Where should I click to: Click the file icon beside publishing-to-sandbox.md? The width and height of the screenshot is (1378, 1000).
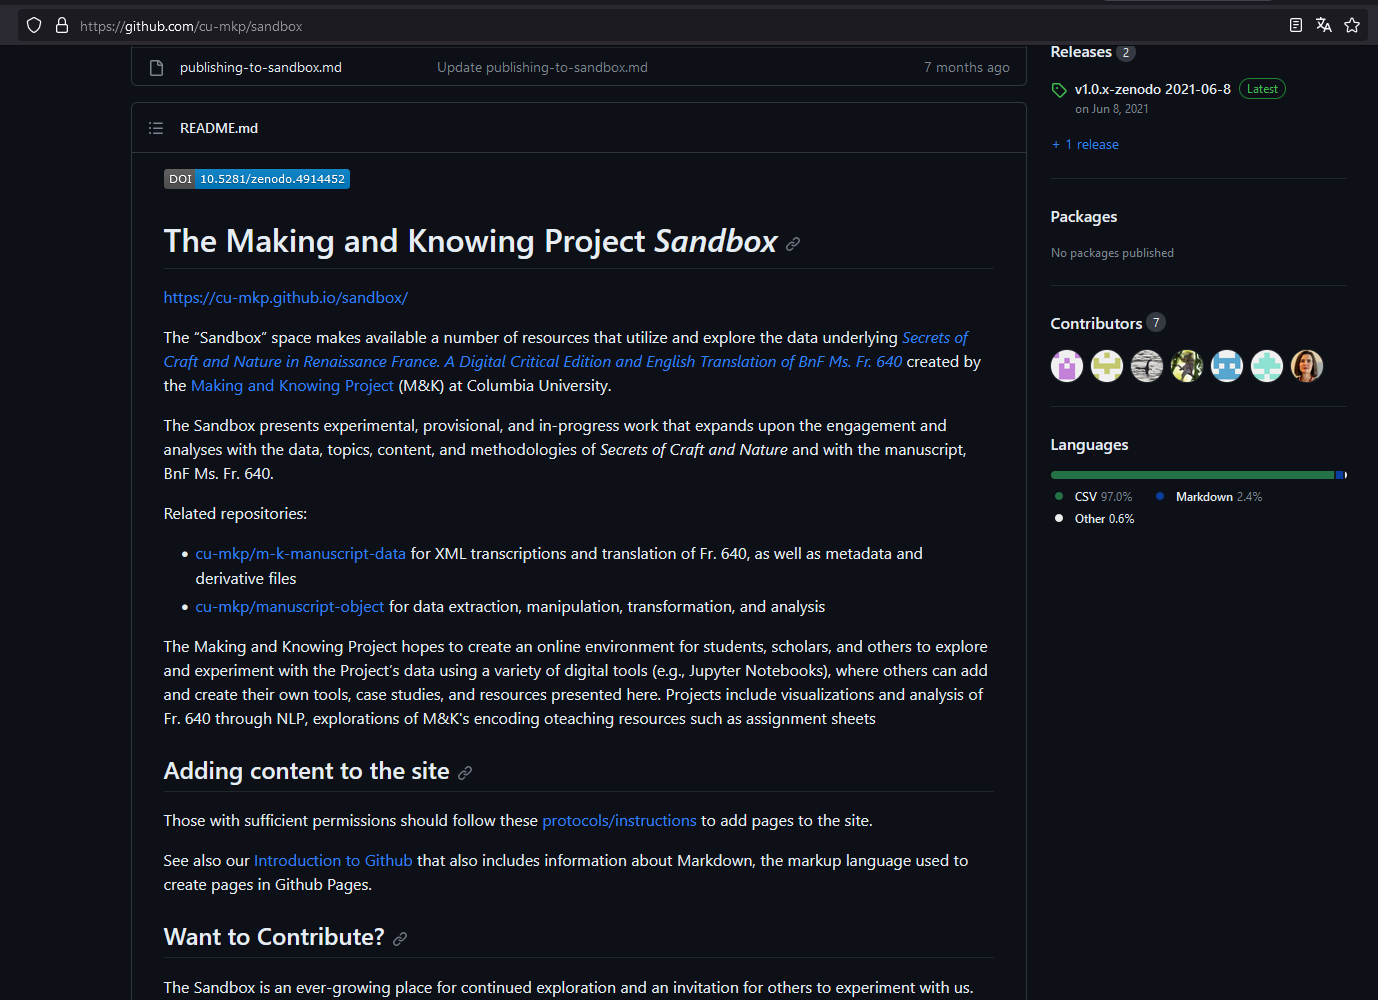pos(156,68)
